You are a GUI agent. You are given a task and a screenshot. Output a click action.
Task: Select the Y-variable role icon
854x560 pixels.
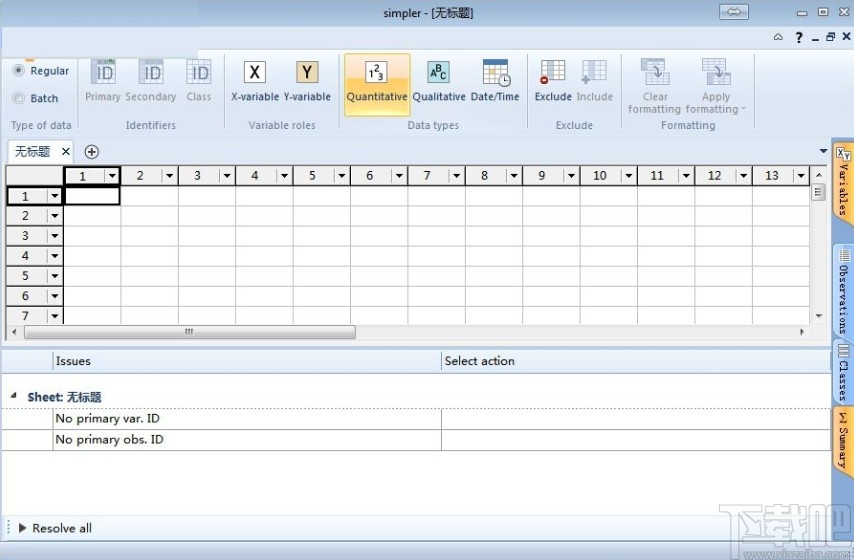[307, 73]
